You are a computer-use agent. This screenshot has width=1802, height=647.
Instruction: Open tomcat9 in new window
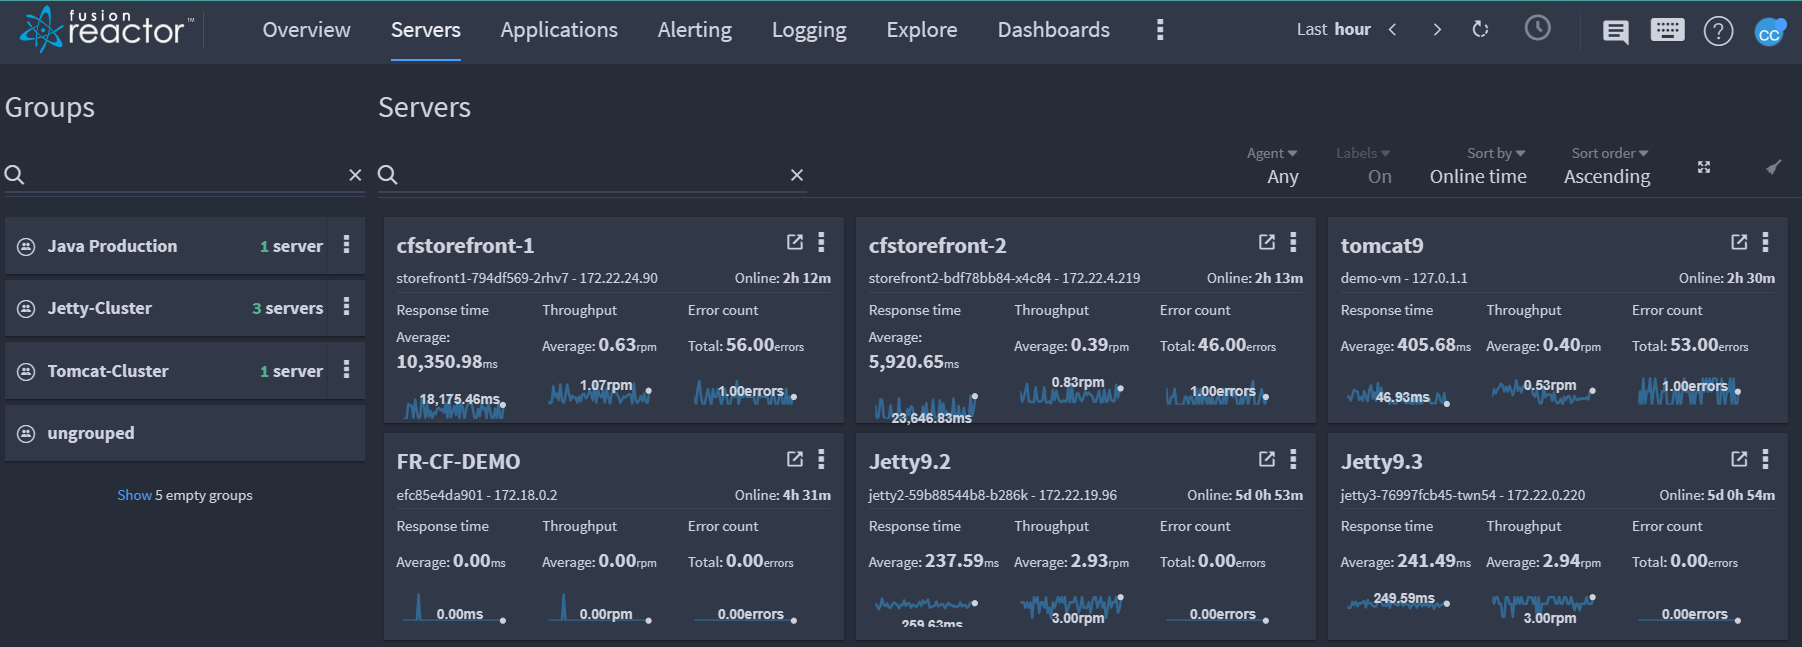pos(1739,242)
